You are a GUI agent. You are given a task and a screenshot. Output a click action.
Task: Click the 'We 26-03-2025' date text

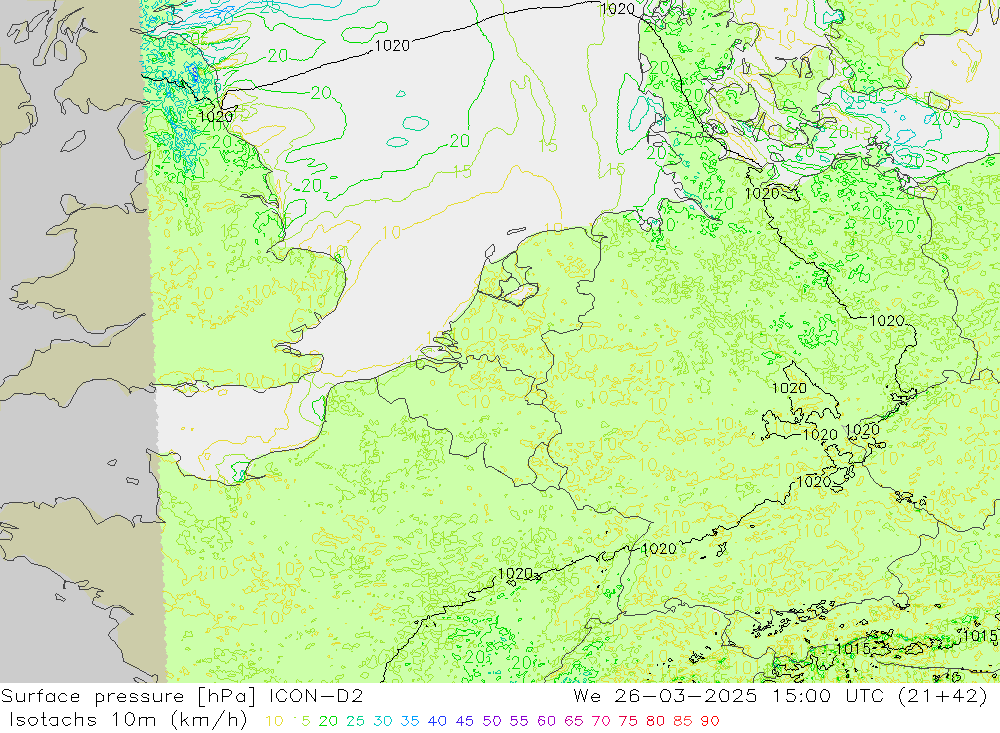(665, 695)
